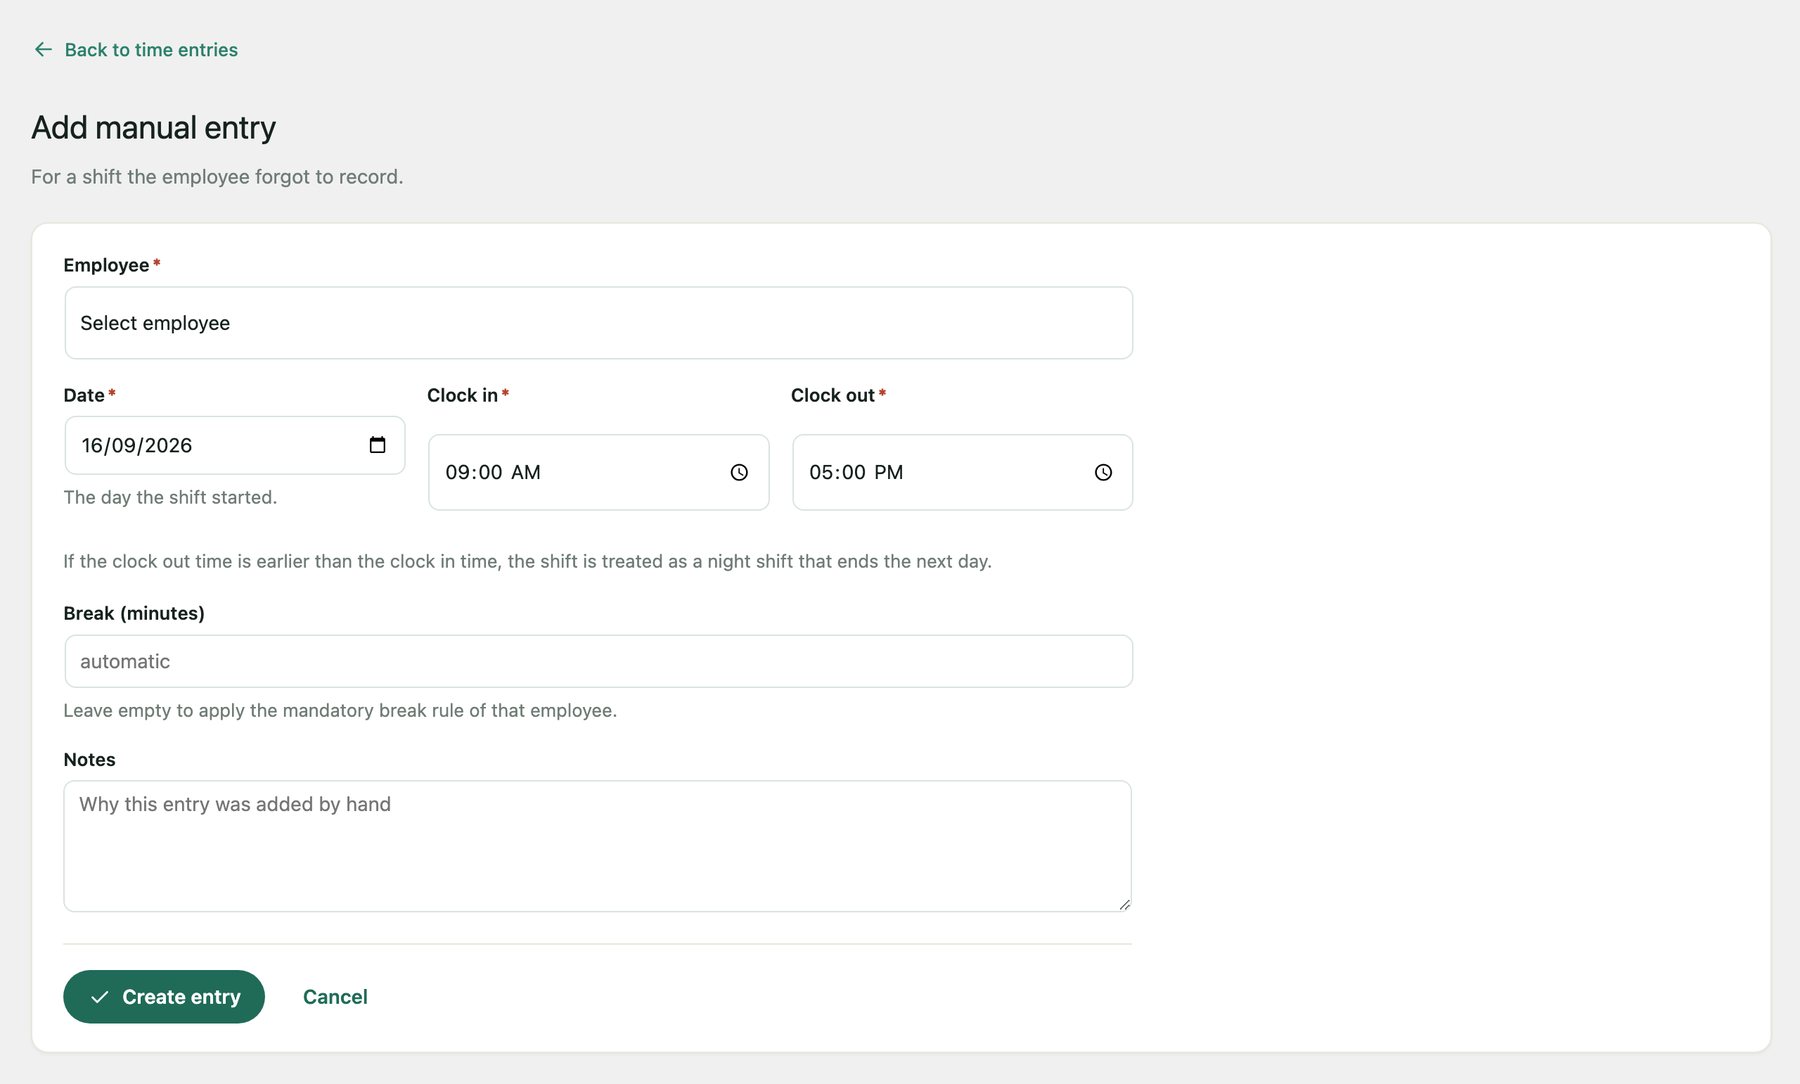Click the Break (minutes) label
The width and height of the screenshot is (1800, 1084).
tap(134, 613)
